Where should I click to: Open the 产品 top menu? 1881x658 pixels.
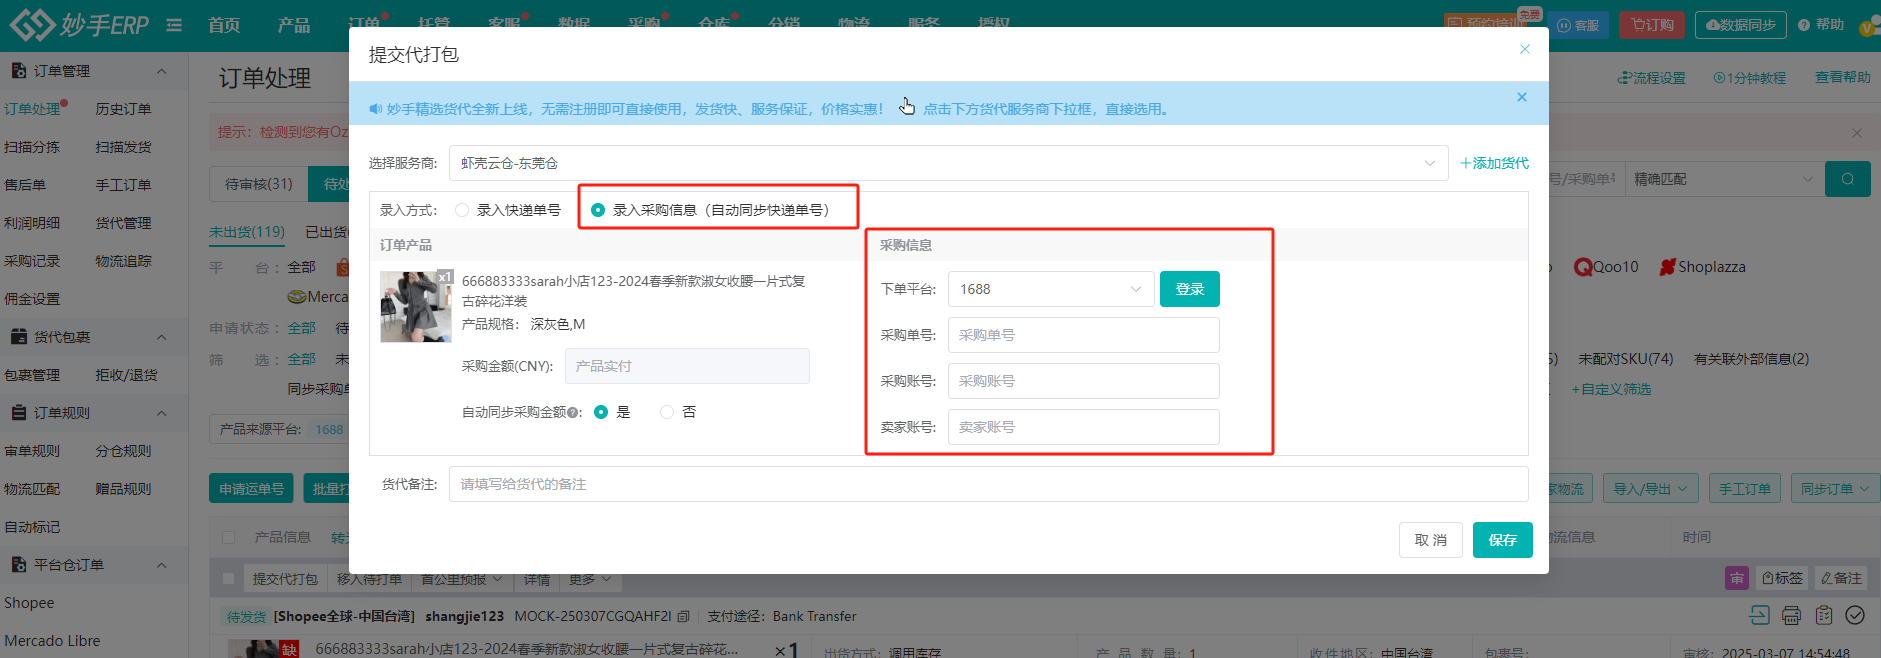tap(294, 25)
